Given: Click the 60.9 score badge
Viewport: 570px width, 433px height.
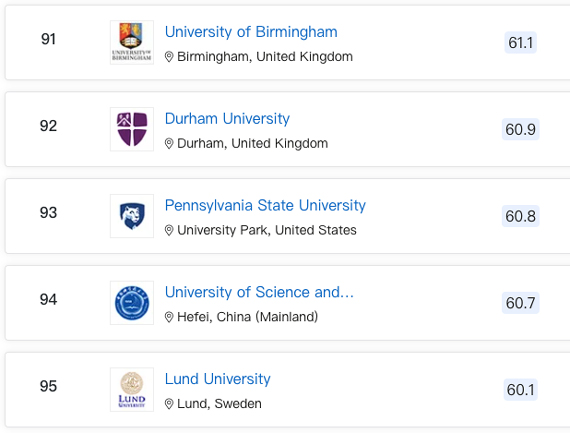Looking at the screenshot, I should click(x=521, y=129).
